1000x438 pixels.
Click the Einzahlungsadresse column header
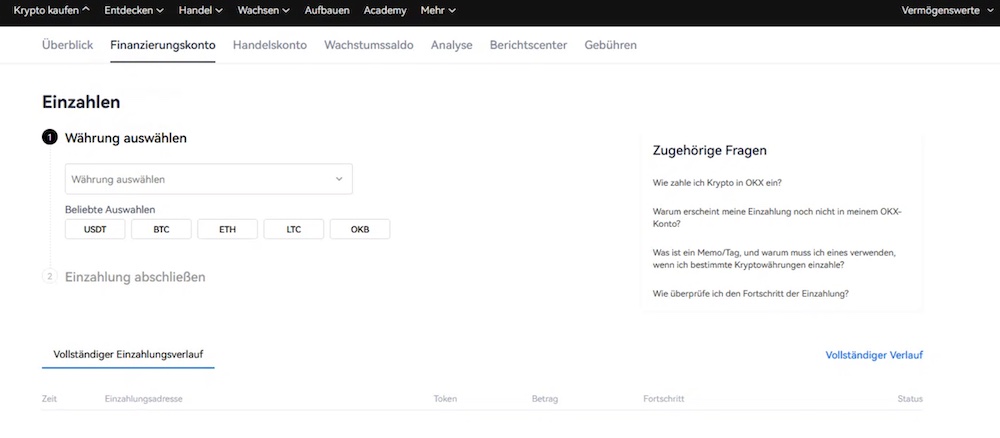(x=143, y=399)
